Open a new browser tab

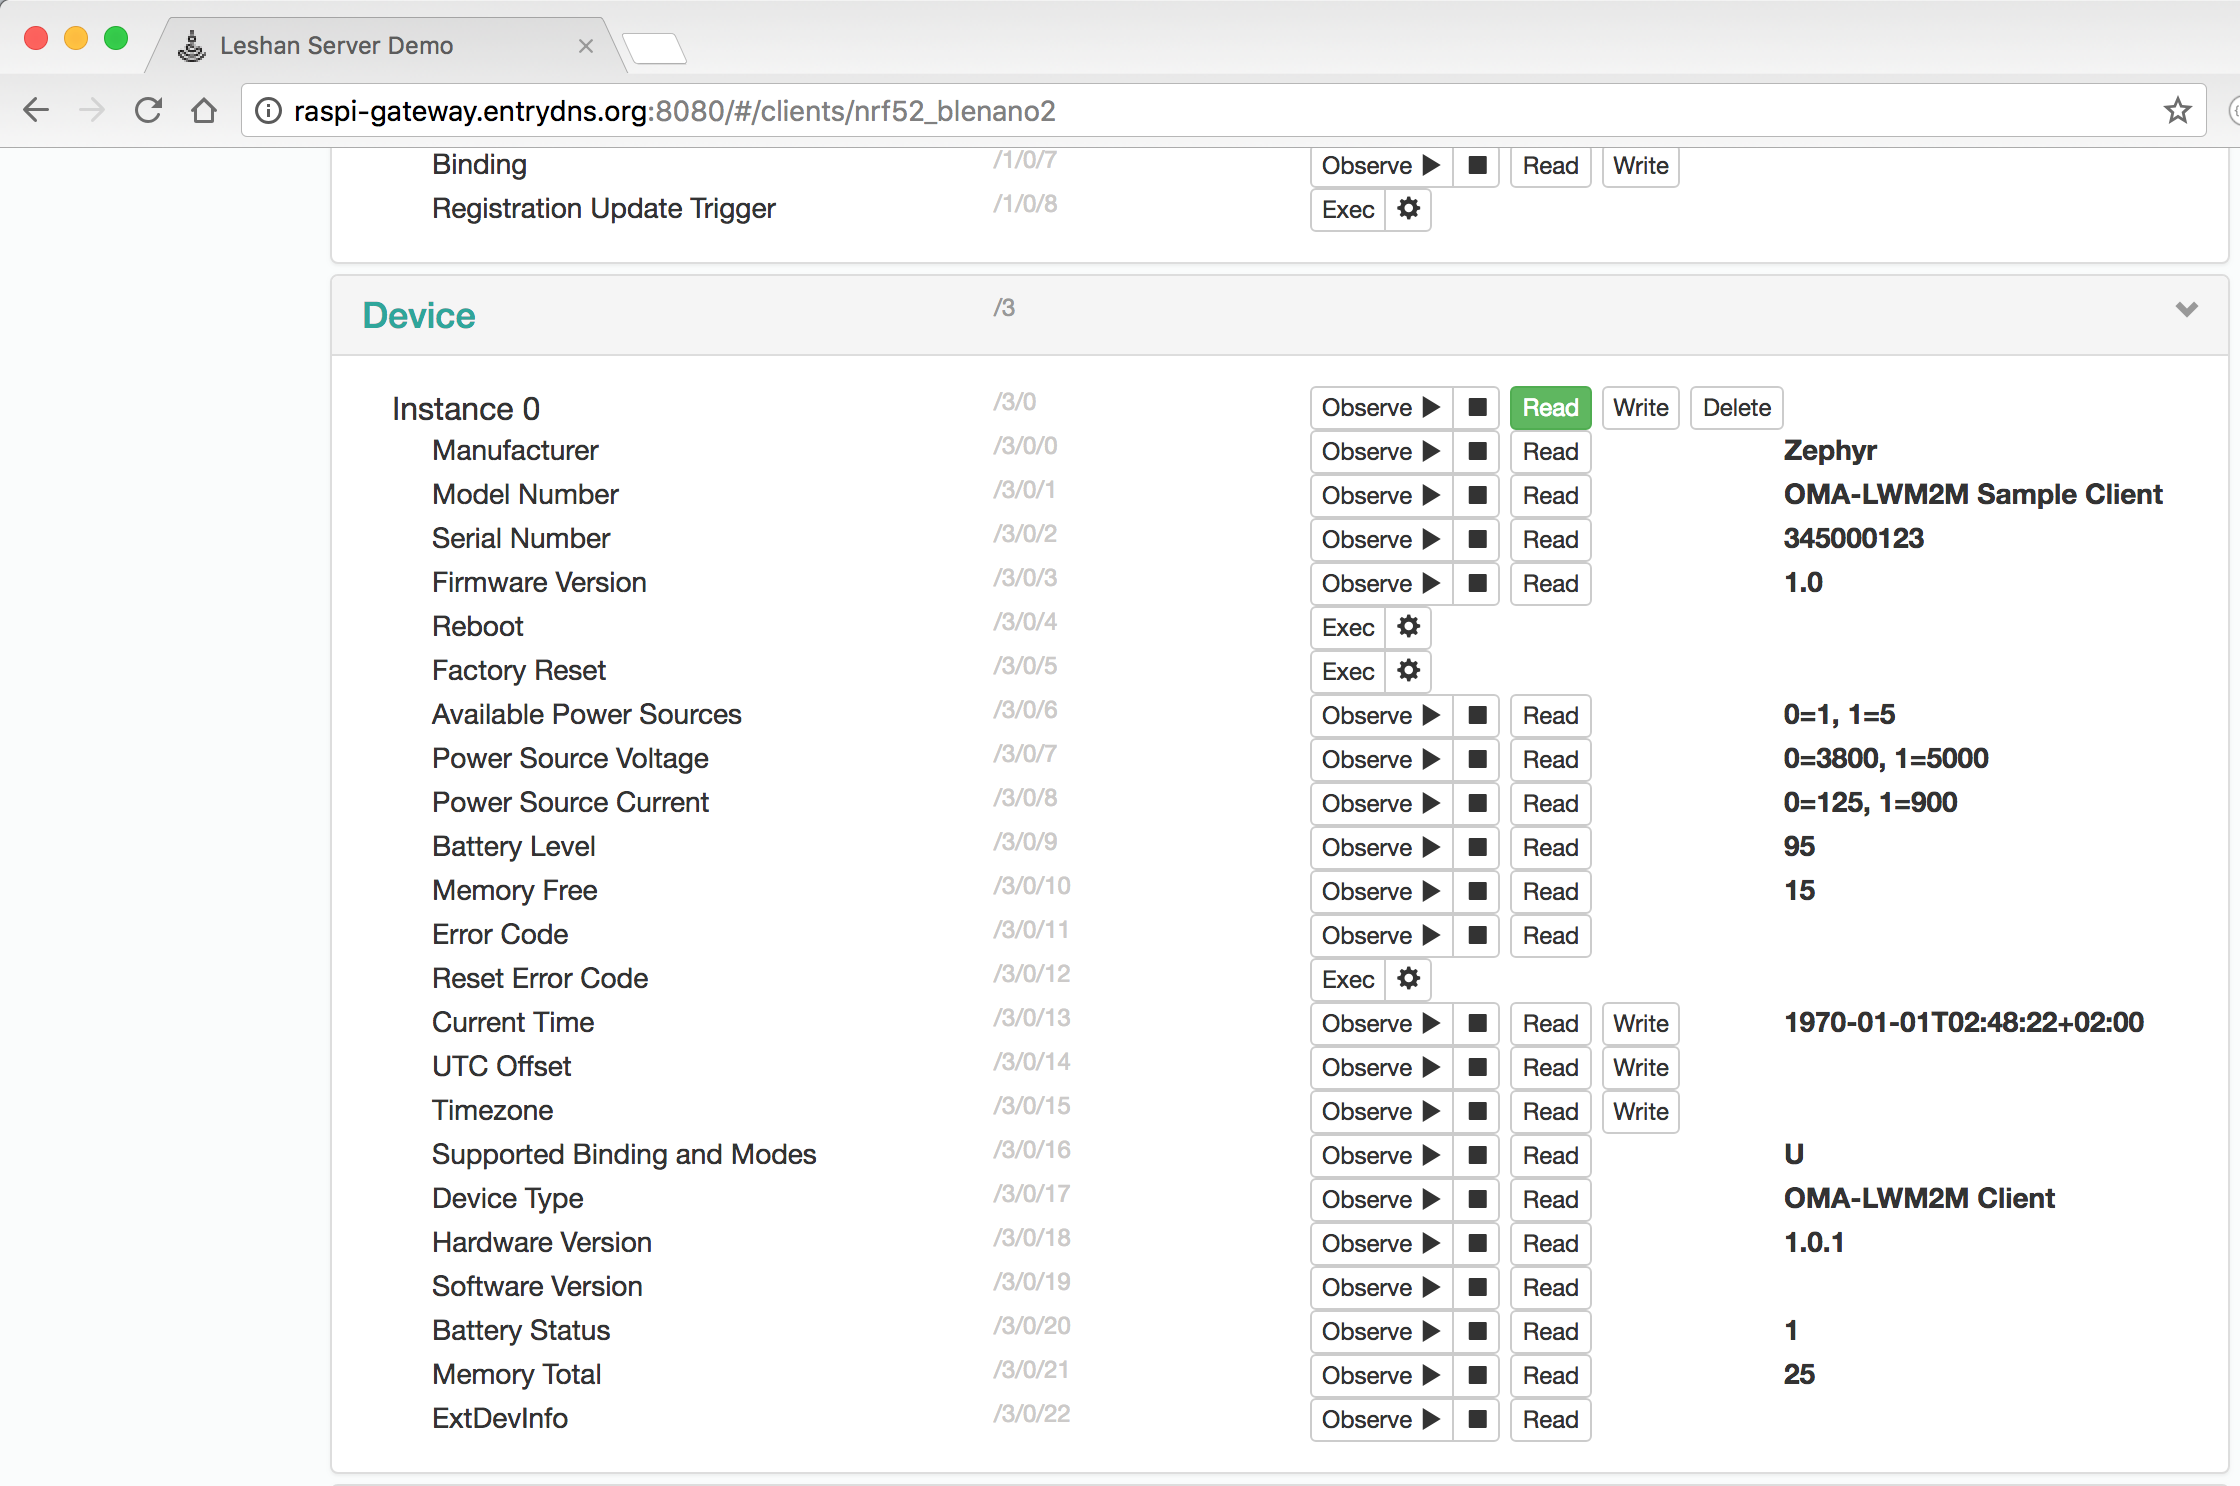[655, 48]
